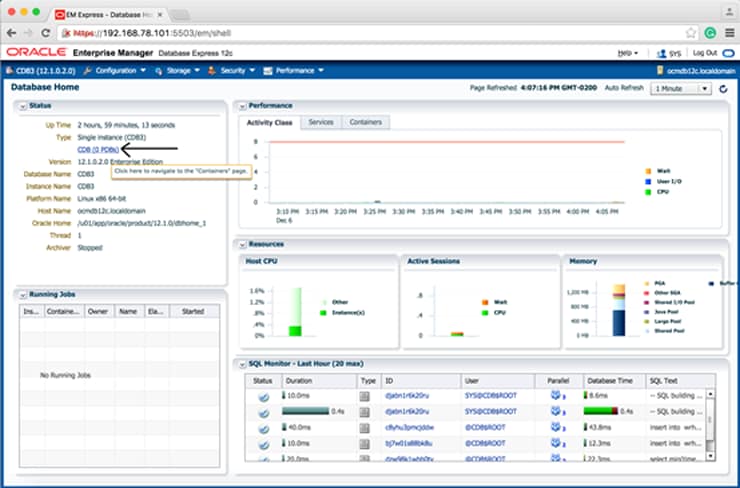Open the Configuration menu
This screenshot has width=740, height=488.
pos(115,70)
